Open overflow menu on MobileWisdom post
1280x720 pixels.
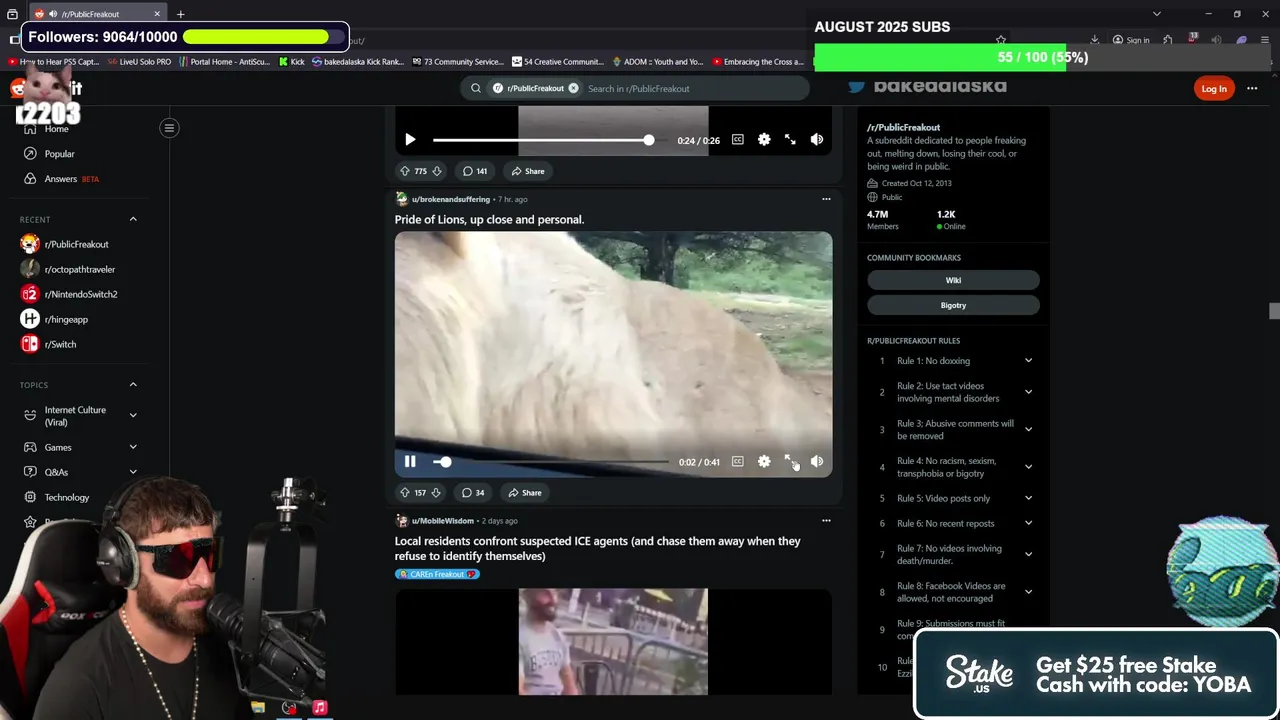(826, 520)
